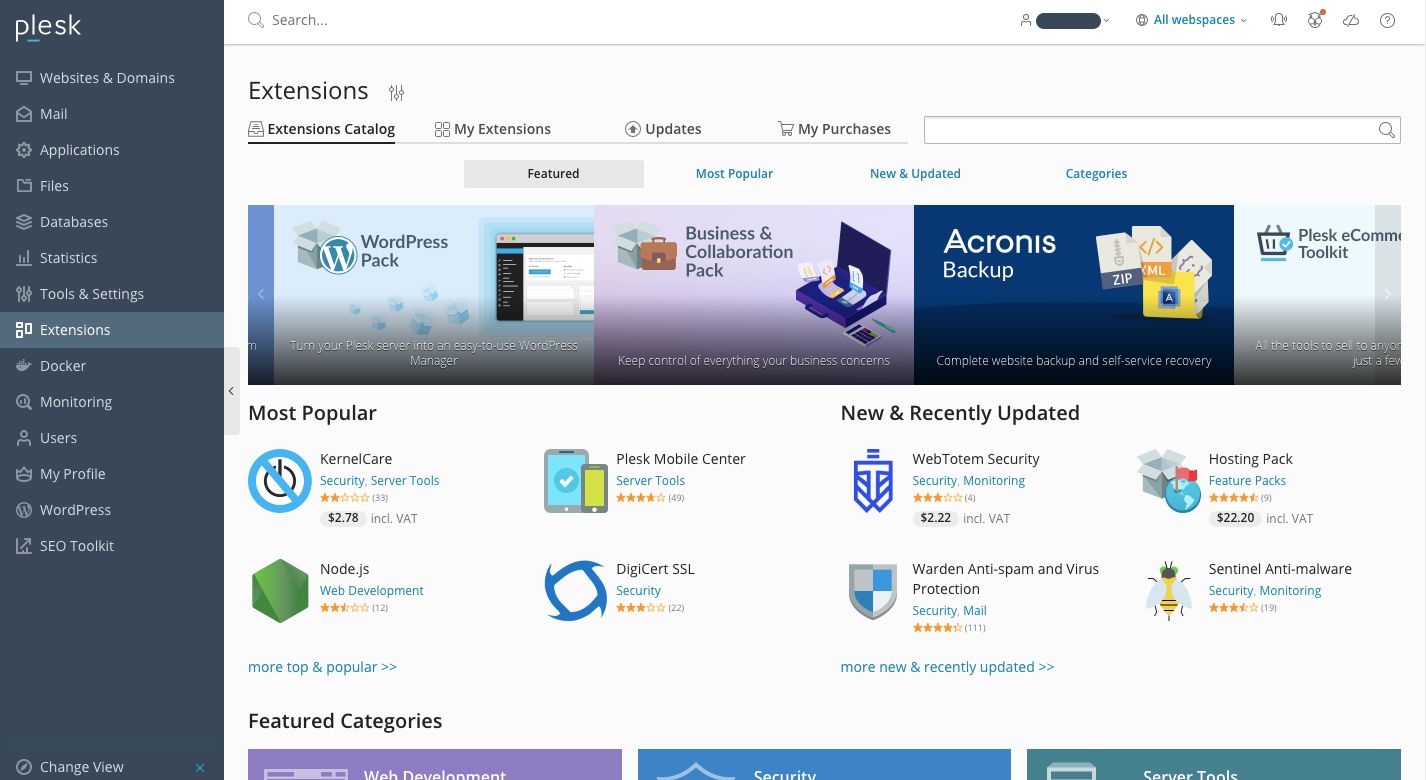Click the Sentinel Anti-malware bee icon
1426x780 pixels.
1168,591
